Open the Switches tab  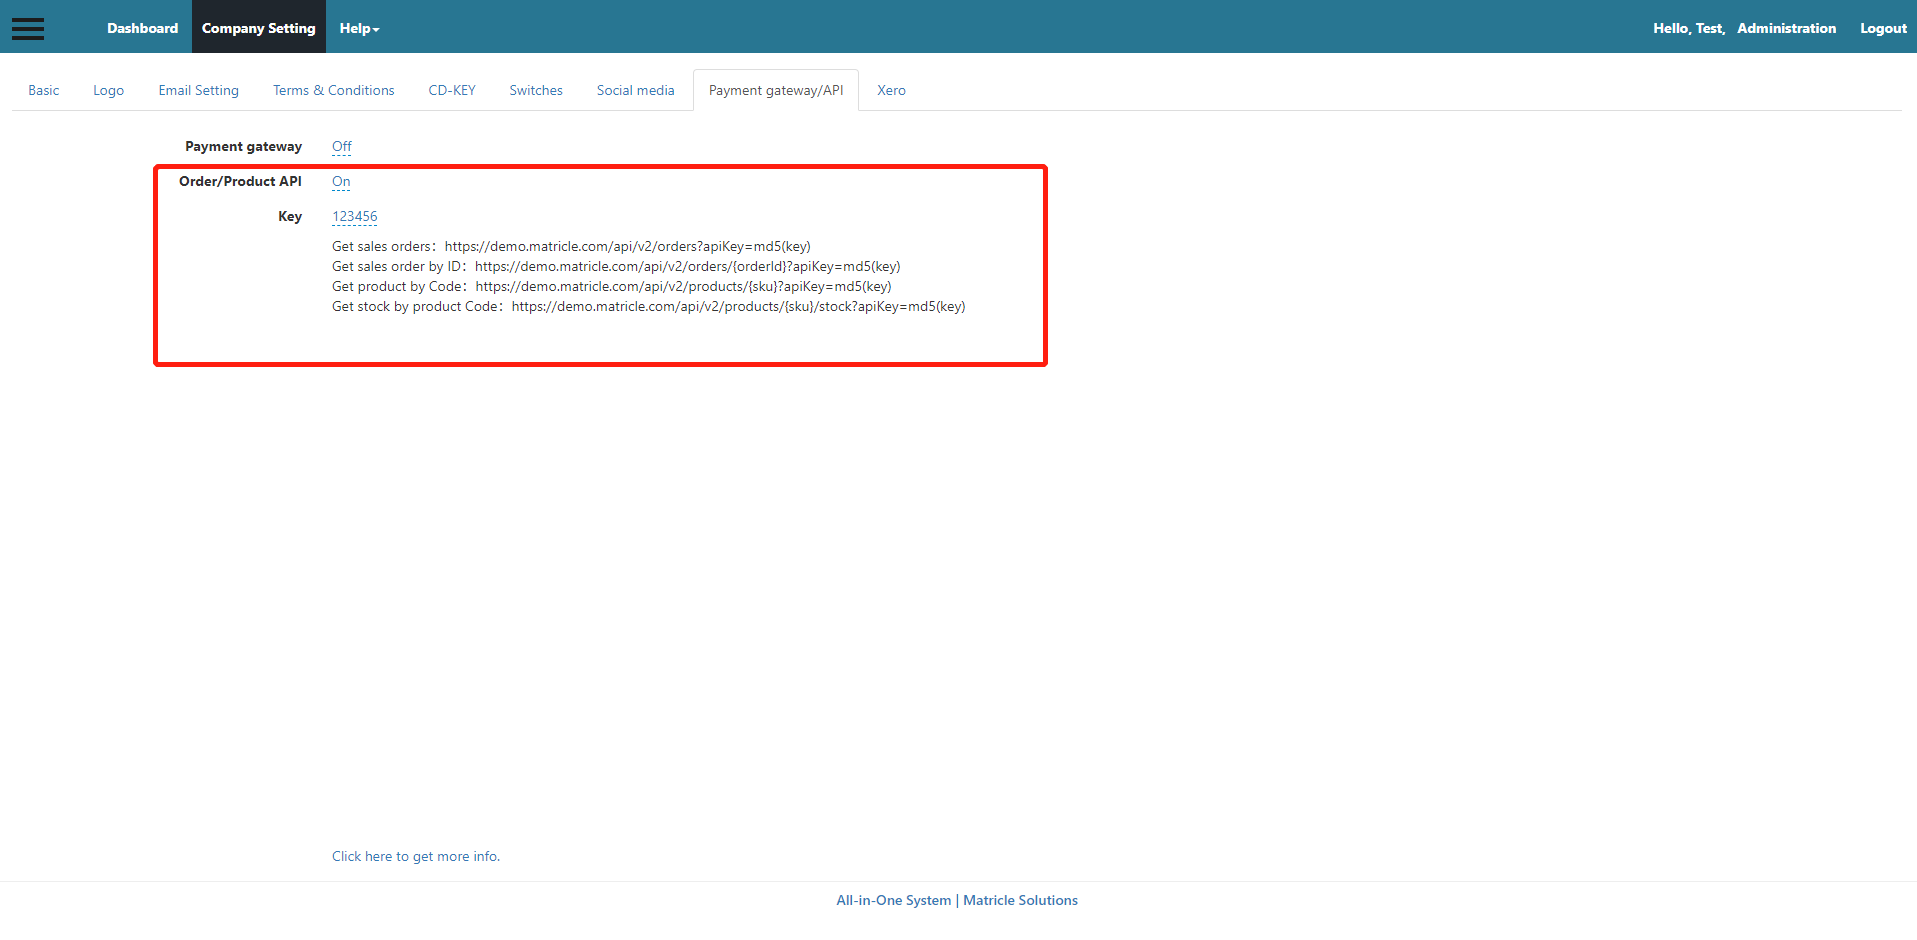[x=536, y=90]
